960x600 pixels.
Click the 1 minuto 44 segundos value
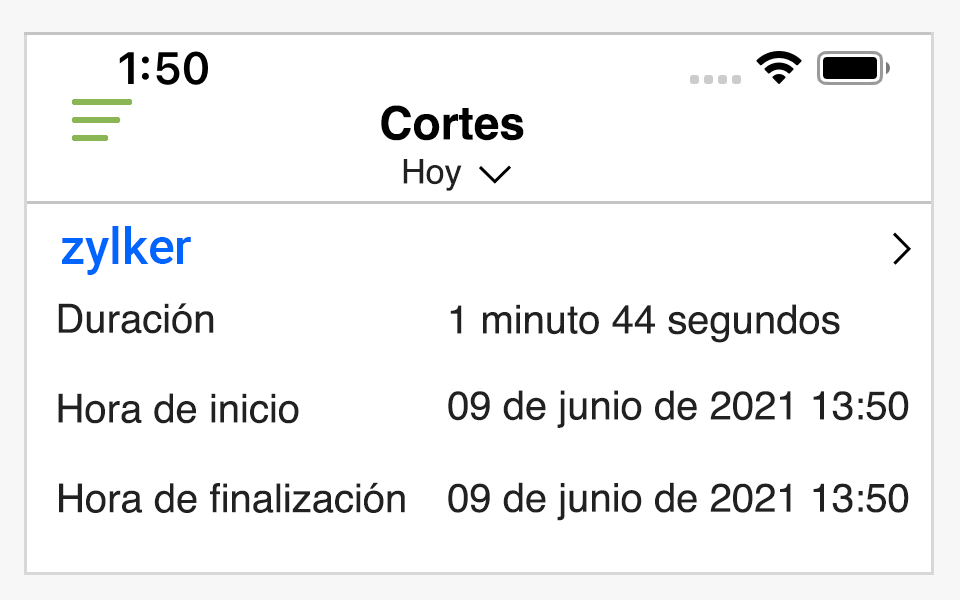tap(644, 321)
